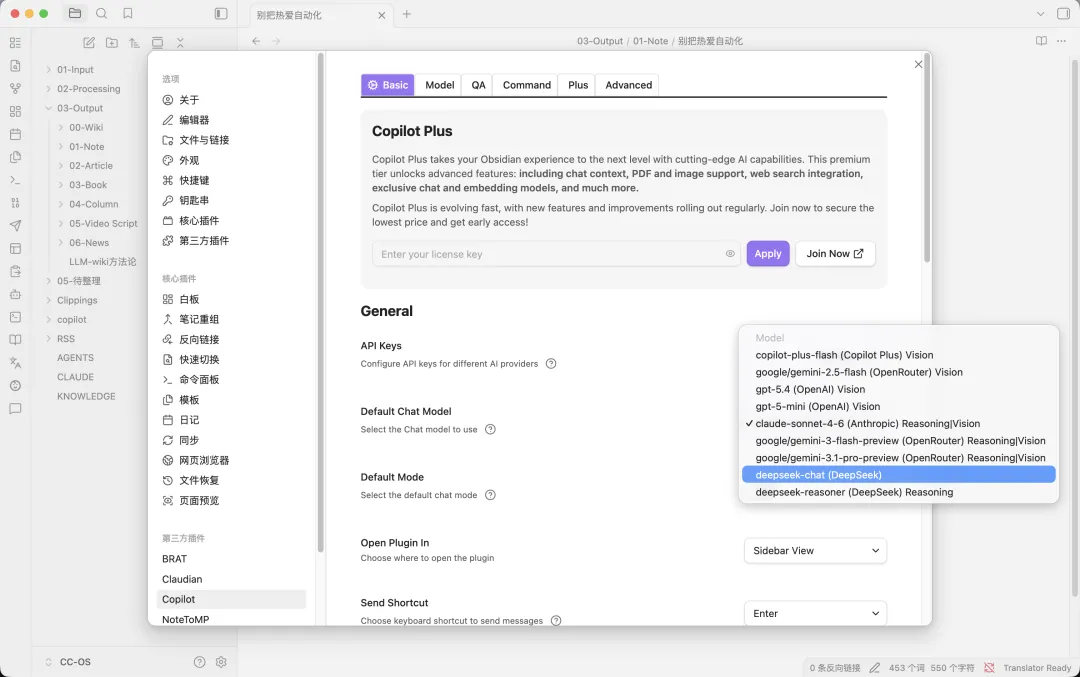Viewport: 1080px width, 677px height.
Task: Toggle license key visibility eye icon
Action: [x=730, y=254]
